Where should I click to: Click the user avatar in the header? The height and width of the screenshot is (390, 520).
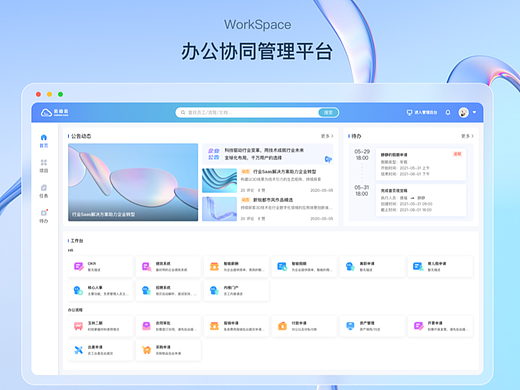(463, 112)
